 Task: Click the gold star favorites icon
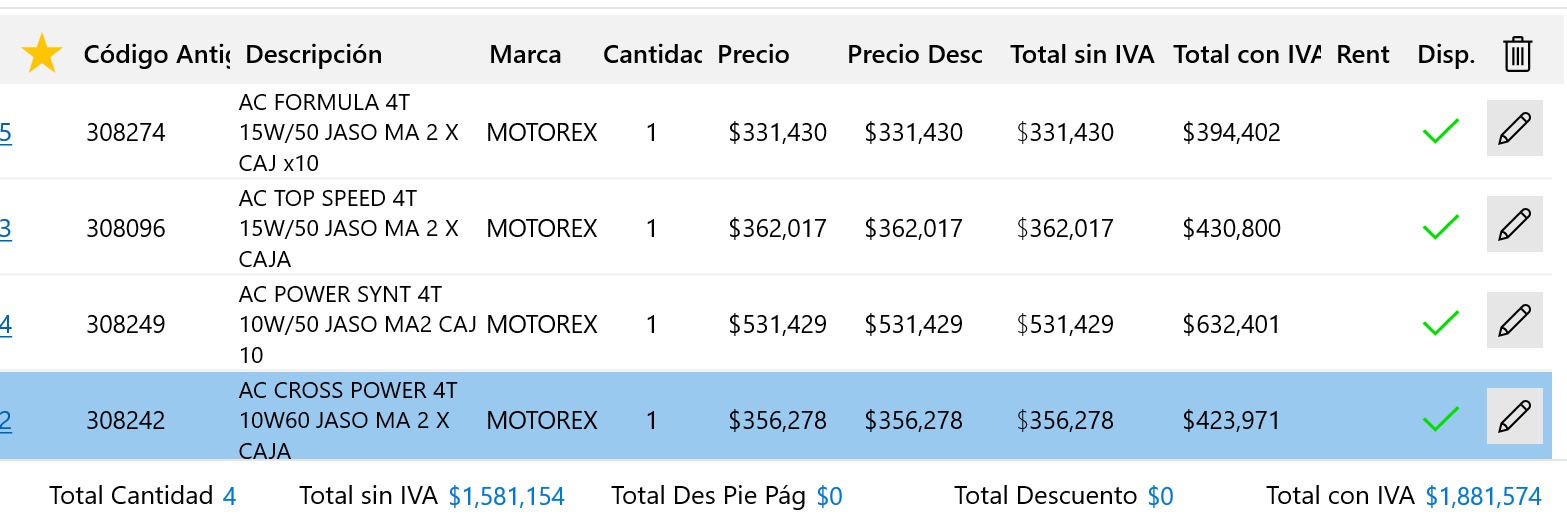(x=41, y=54)
